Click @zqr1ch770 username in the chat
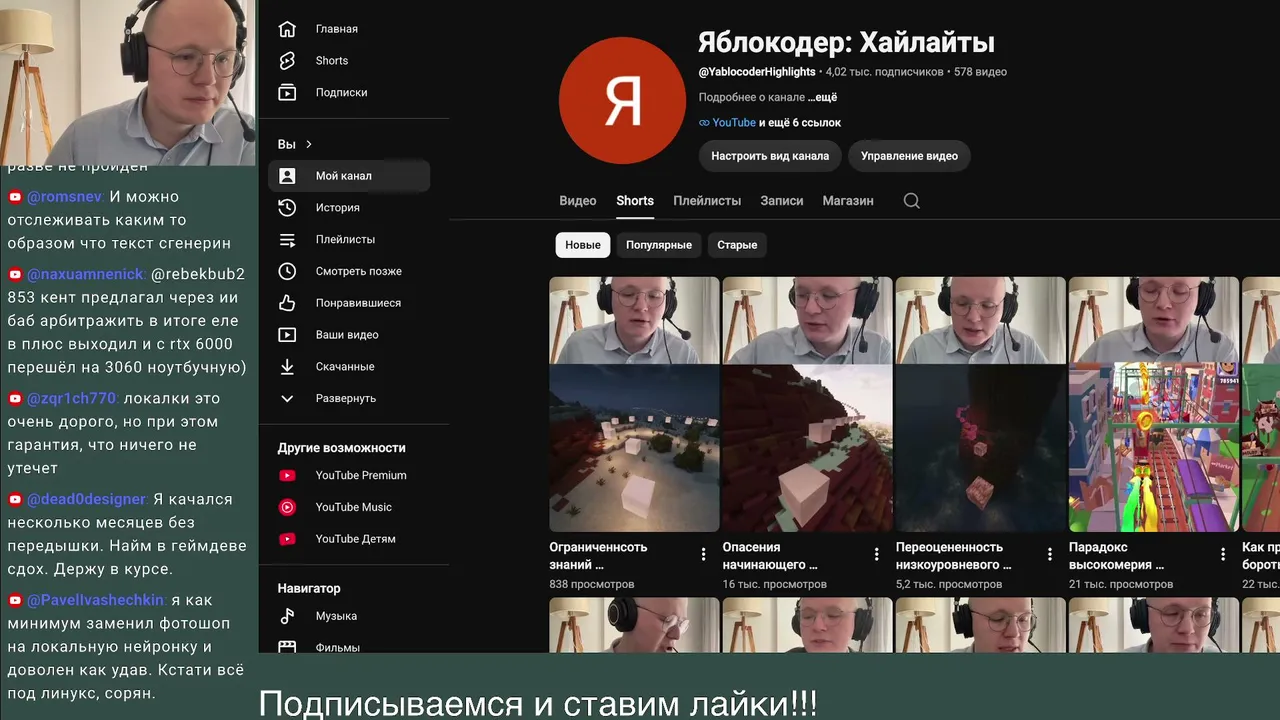1280x720 pixels. (x=72, y=398)
